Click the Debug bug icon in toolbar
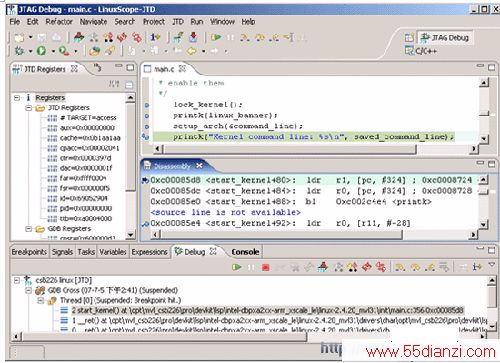The height and width of the screenshot is (363, 500). click(19, 51)
